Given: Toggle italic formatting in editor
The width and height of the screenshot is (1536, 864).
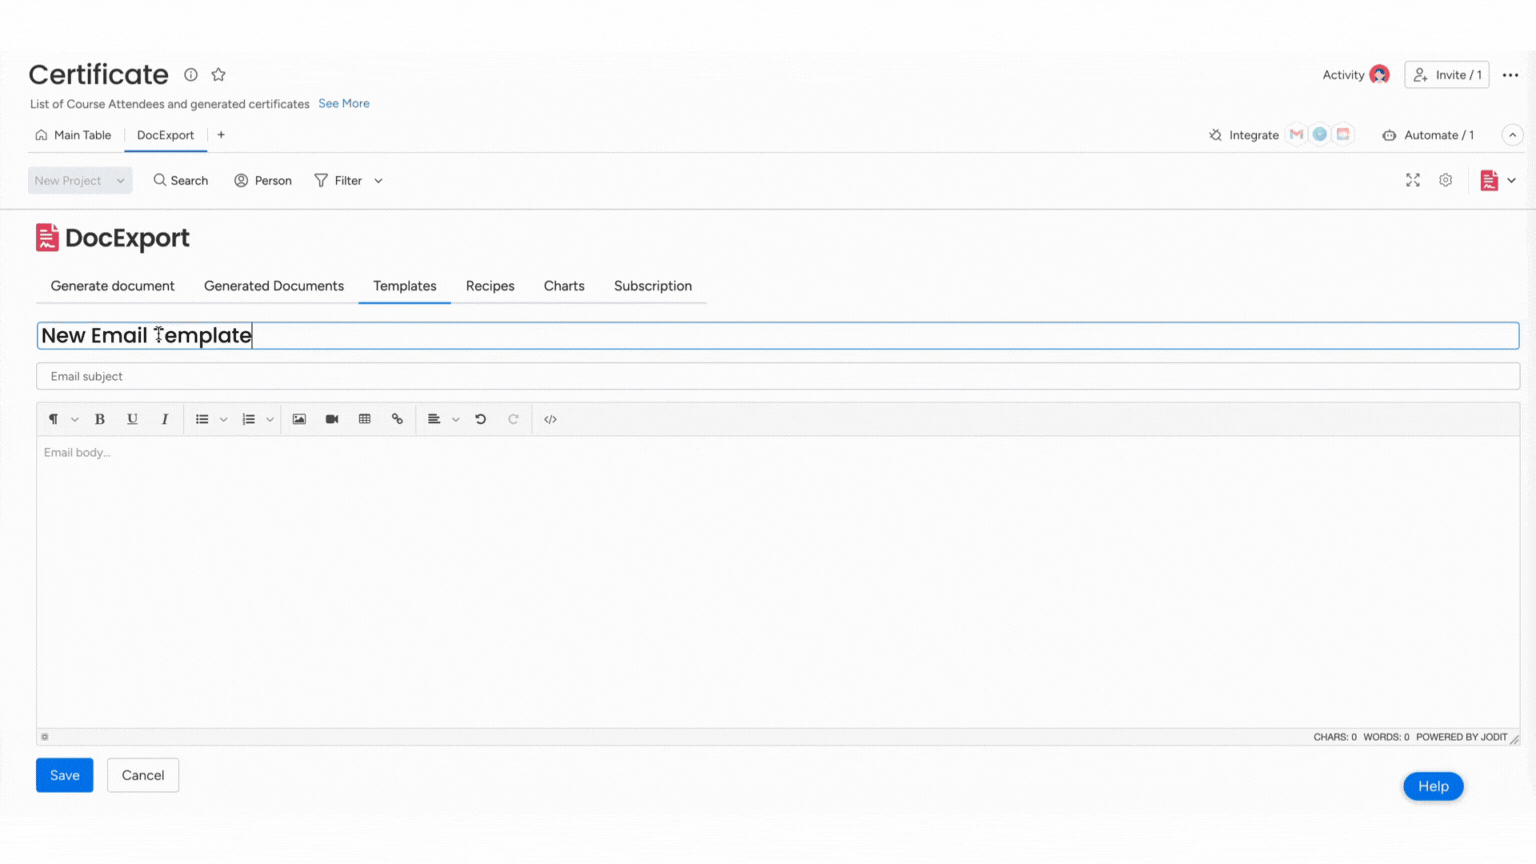Looking at the screenshot, I should (165, 419).
